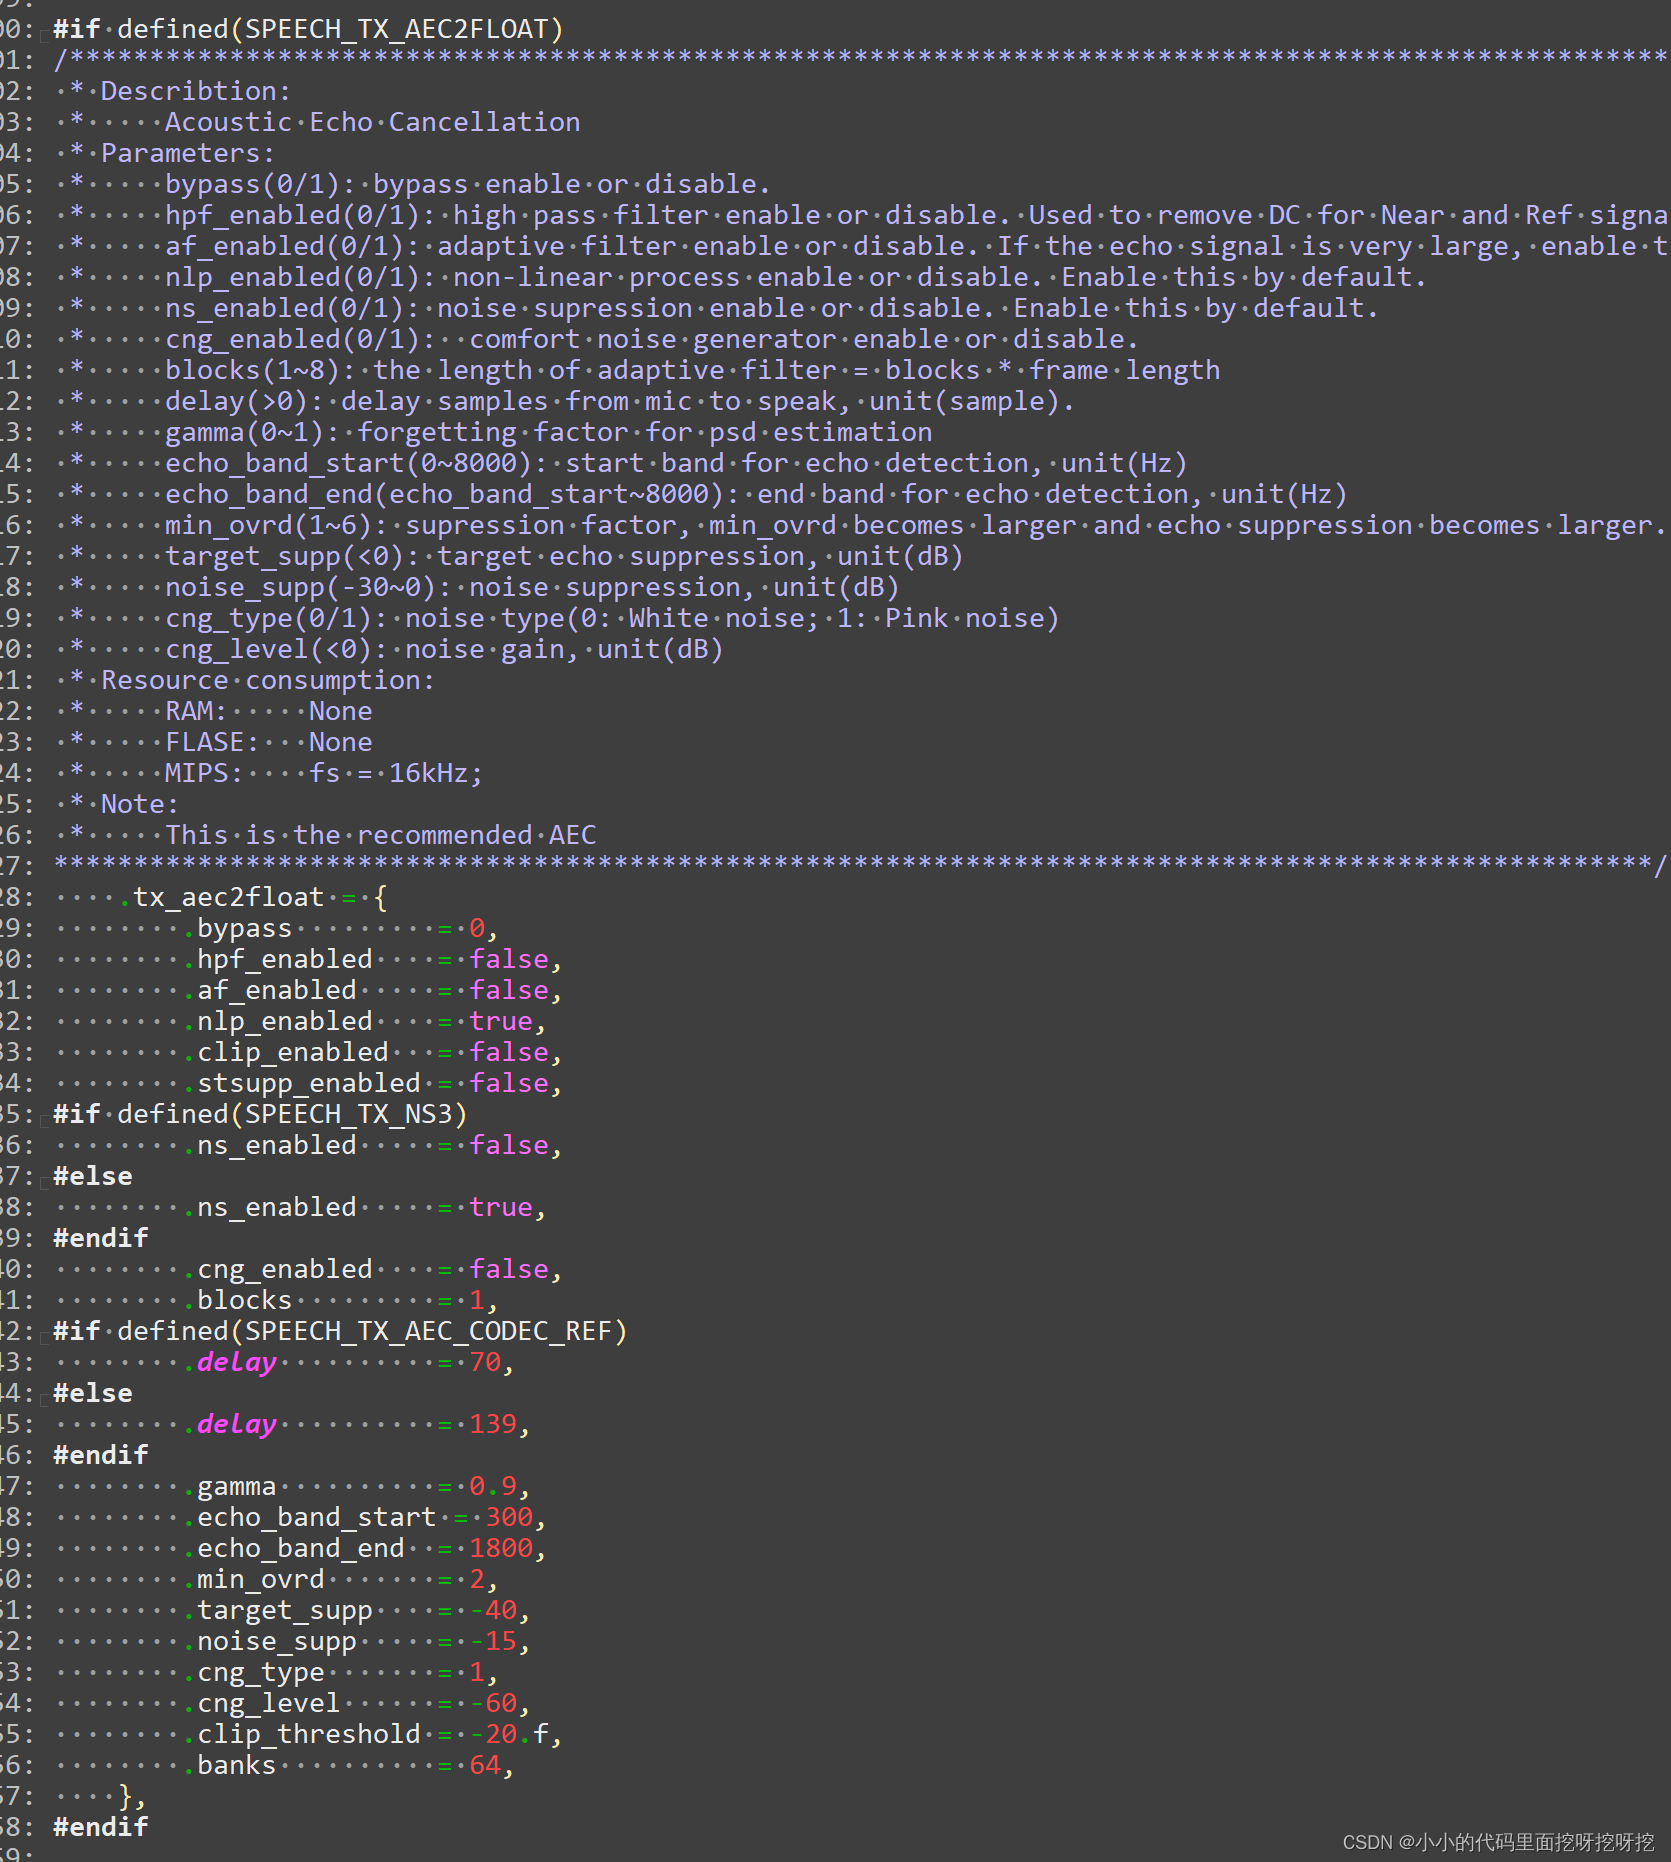Viewport: 1671px width, 1862px height.
Task: Click 'min_ovrd(1~6)' in the comment
Action: click(x=269, y=525)
